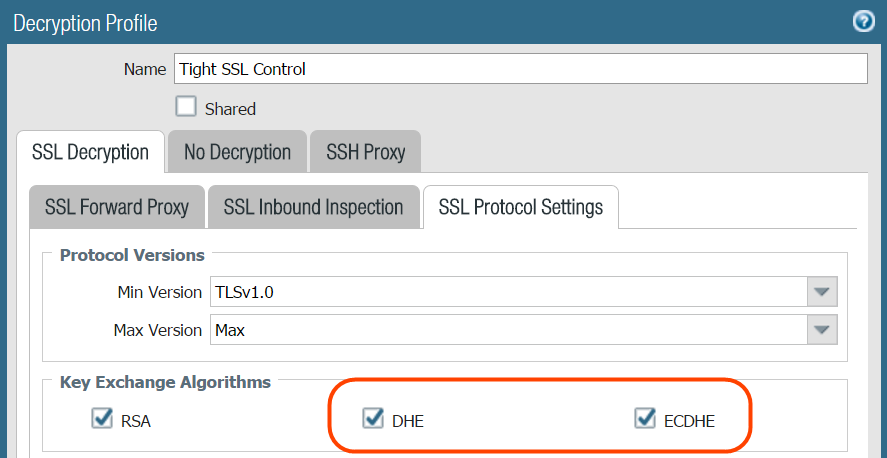Screen dimensions: 887x458
Task: Click the Decryption Profile title bar
Action: pyautogui.click(x=400, y=22)
